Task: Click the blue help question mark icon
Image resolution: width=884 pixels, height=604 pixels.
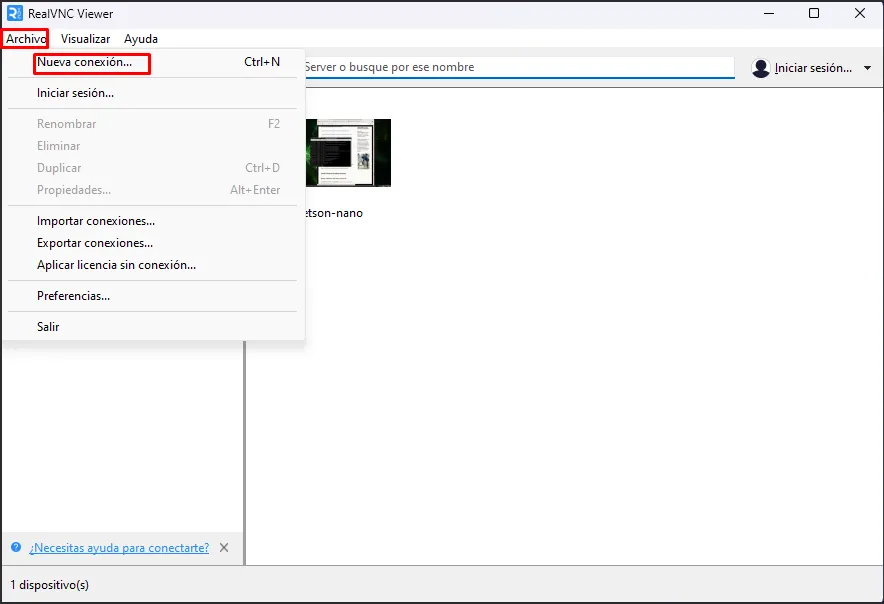Action: coord(16,548)
